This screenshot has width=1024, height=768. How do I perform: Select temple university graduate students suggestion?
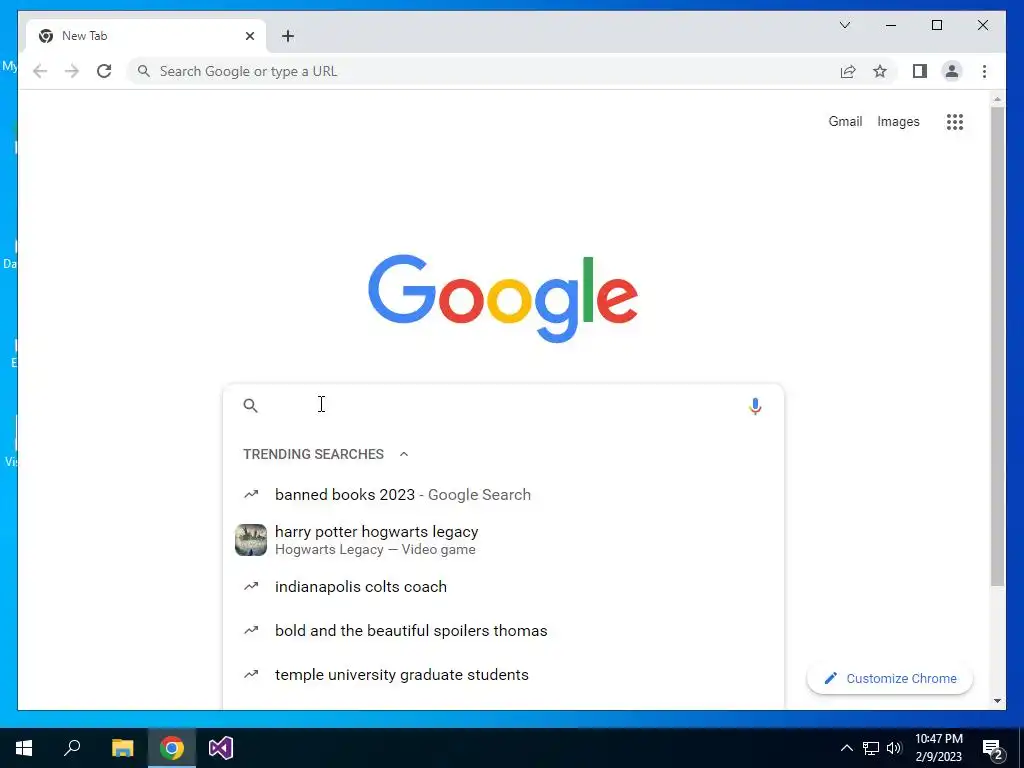click(503, 675)
